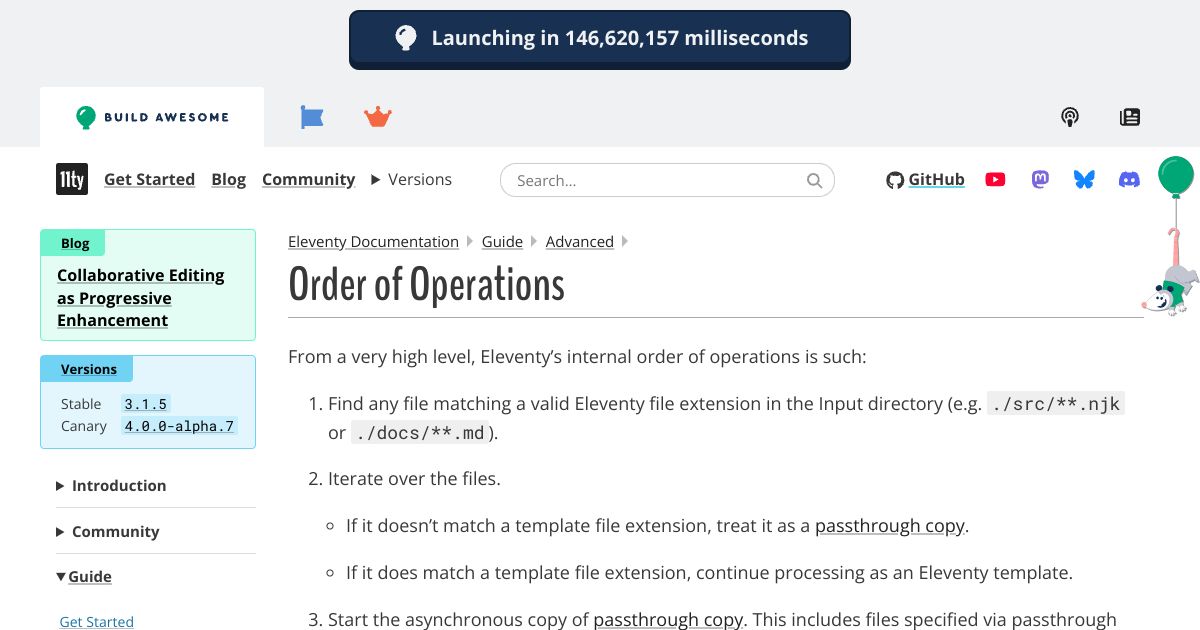Open the podcast icon in the top bar
1200x630 pixels.
click(1070, 117)
